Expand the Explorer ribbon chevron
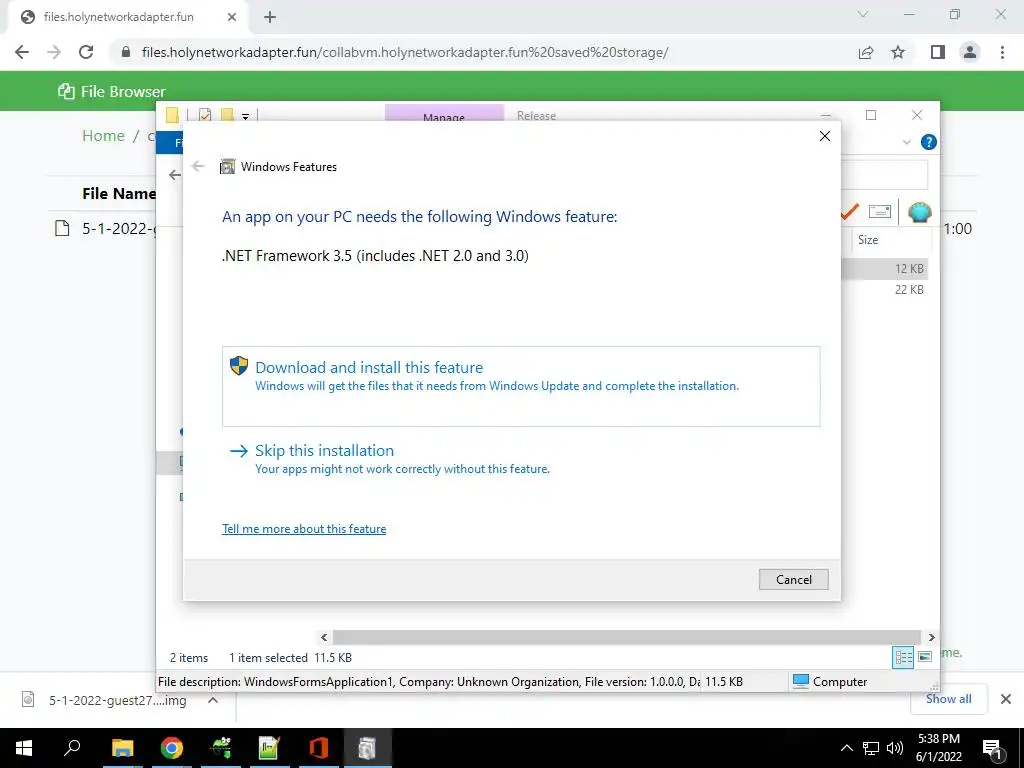This screenshot has height=768, width=1024. pos(906,142)
